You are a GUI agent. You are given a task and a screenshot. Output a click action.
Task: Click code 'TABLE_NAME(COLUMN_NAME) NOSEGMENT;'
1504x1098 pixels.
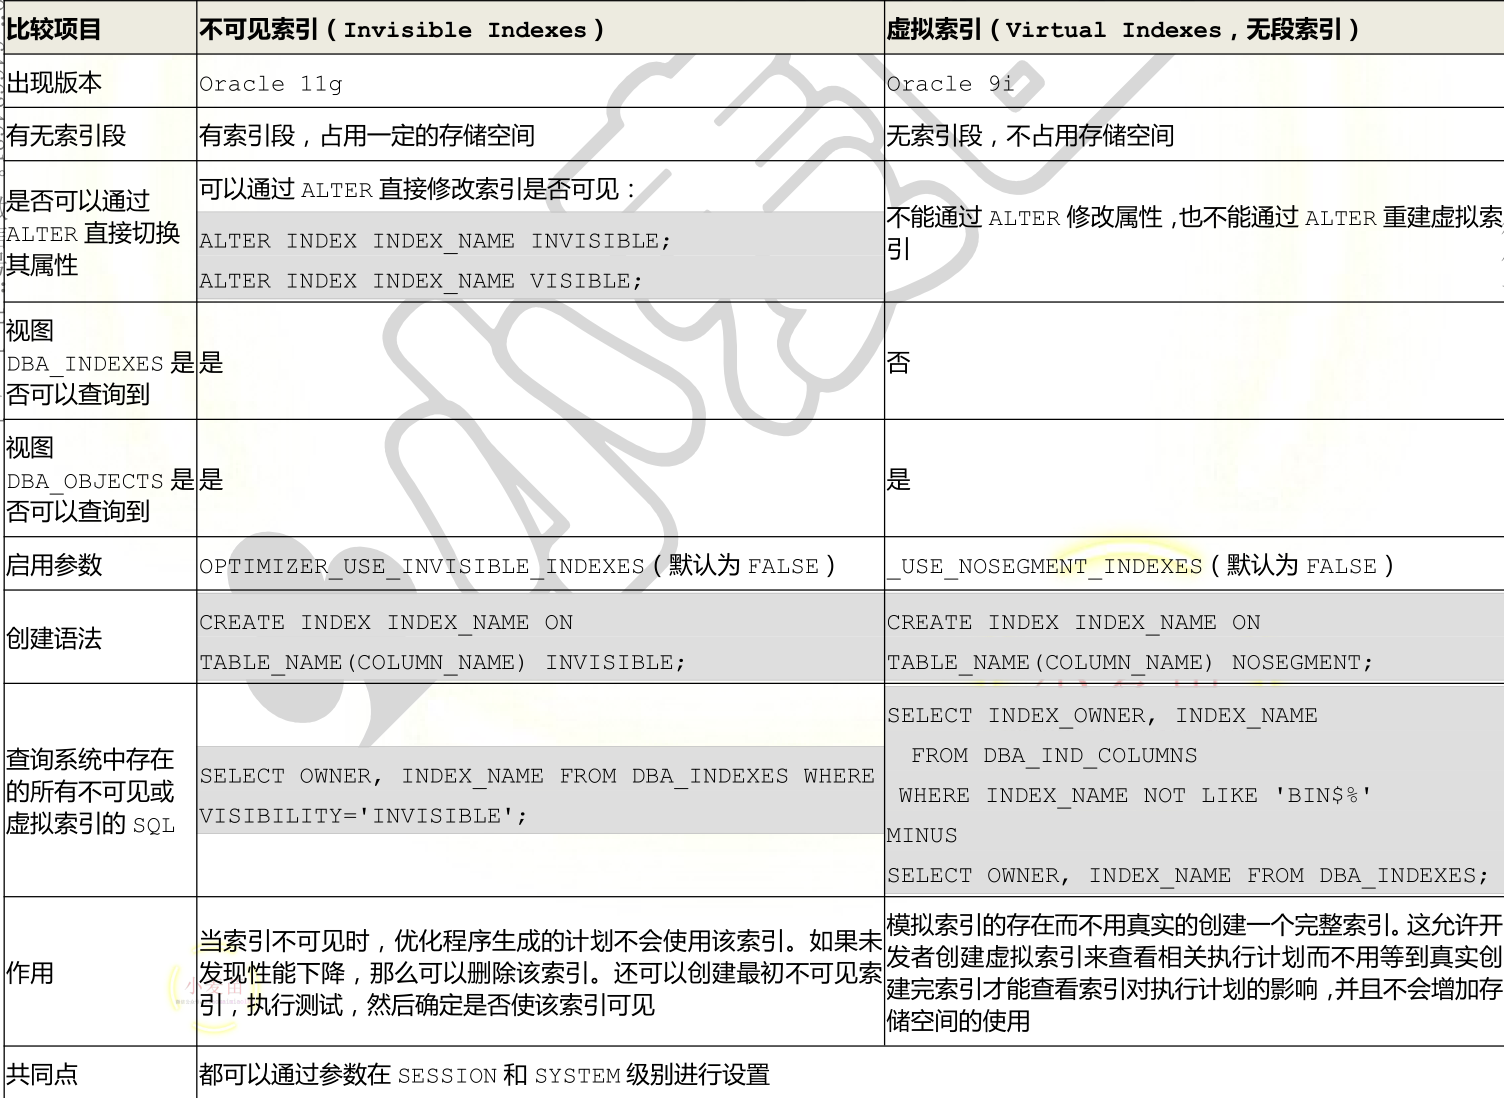pyautogui.click(x=1130, y=663)
